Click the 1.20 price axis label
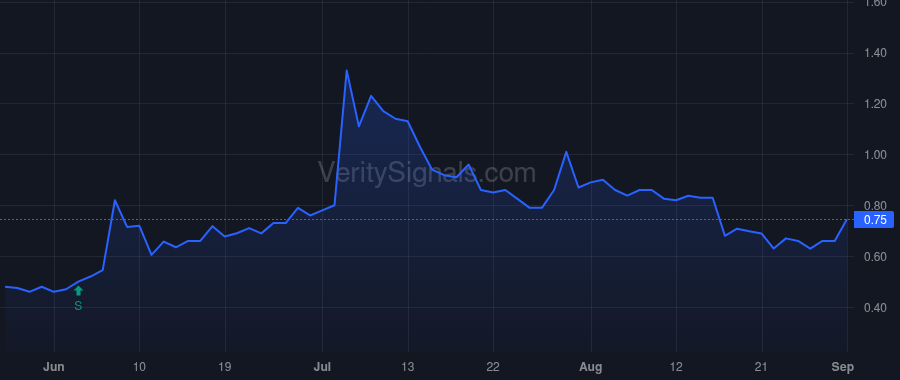900x380 pixels. tap(875, 104)
